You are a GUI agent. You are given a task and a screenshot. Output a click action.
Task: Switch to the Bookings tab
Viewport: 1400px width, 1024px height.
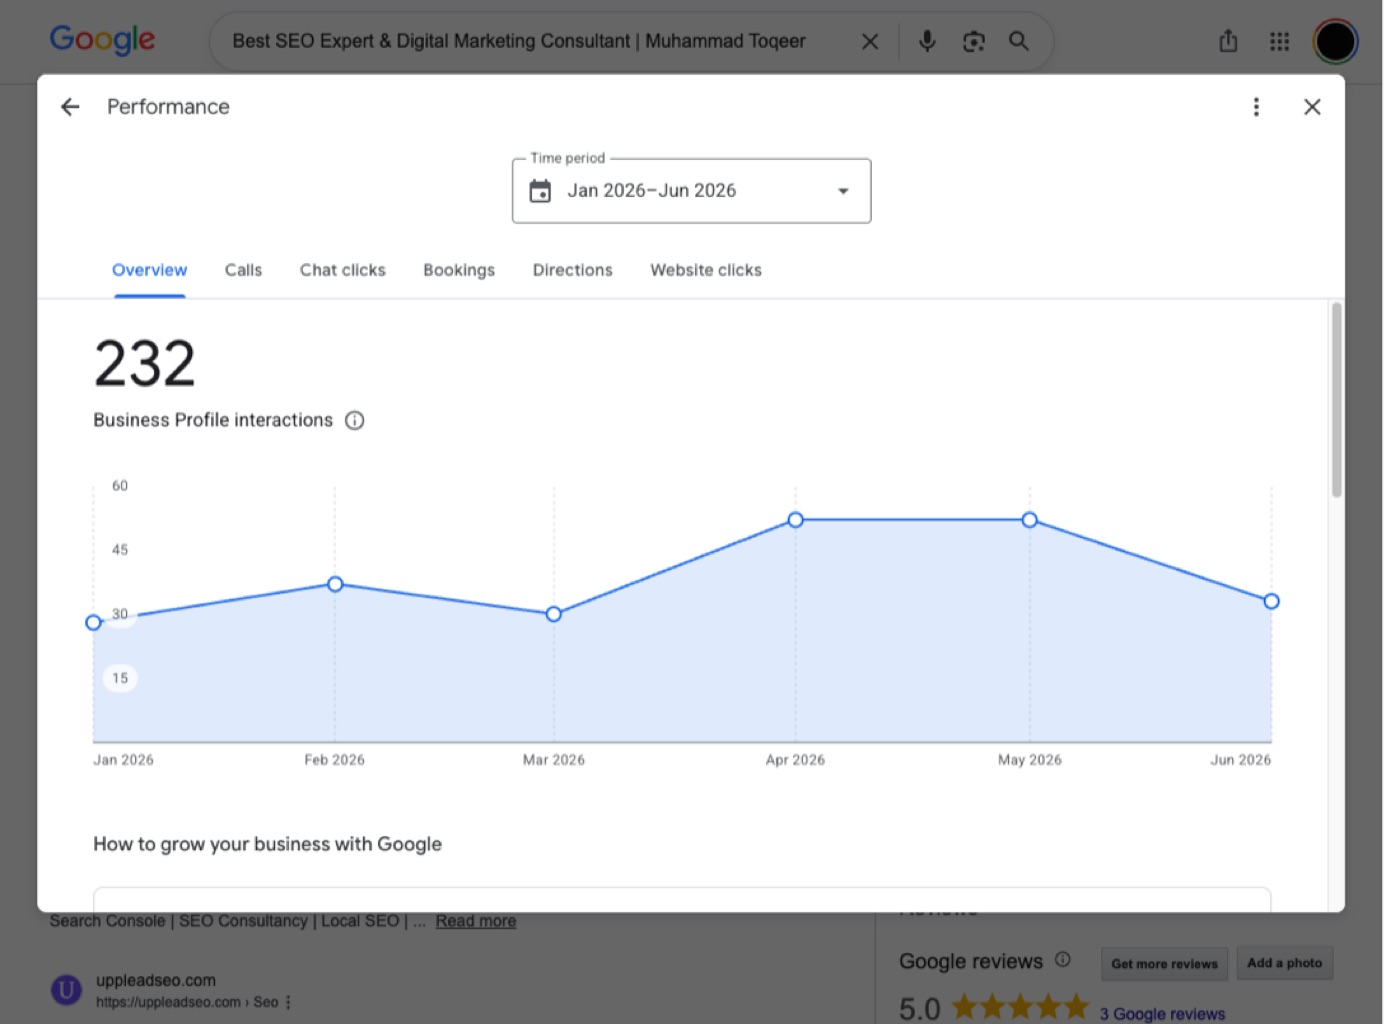click(459, 270)
